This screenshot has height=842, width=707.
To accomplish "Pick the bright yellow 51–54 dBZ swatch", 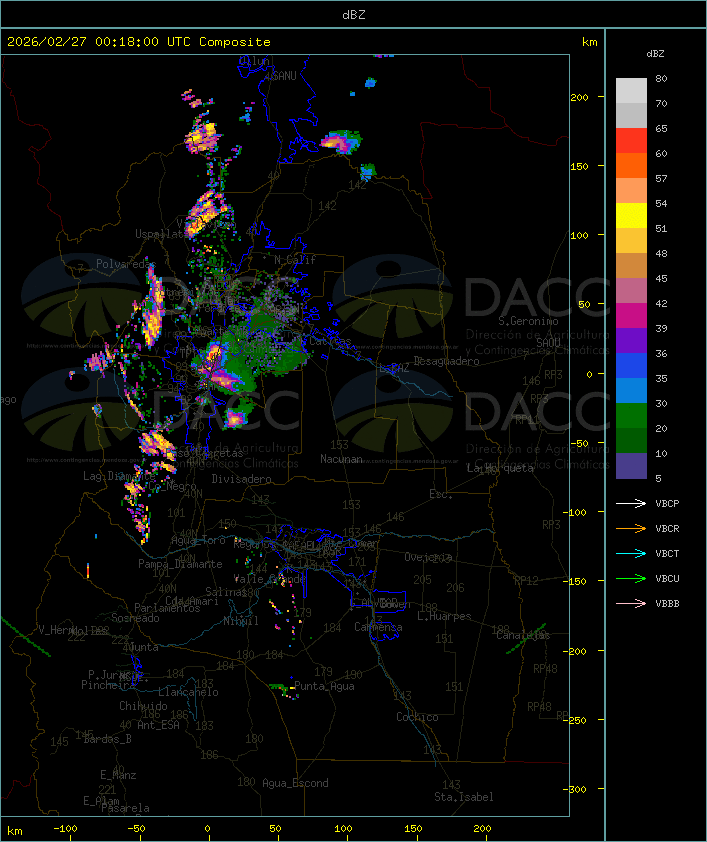I will click(x=631, y=215).
